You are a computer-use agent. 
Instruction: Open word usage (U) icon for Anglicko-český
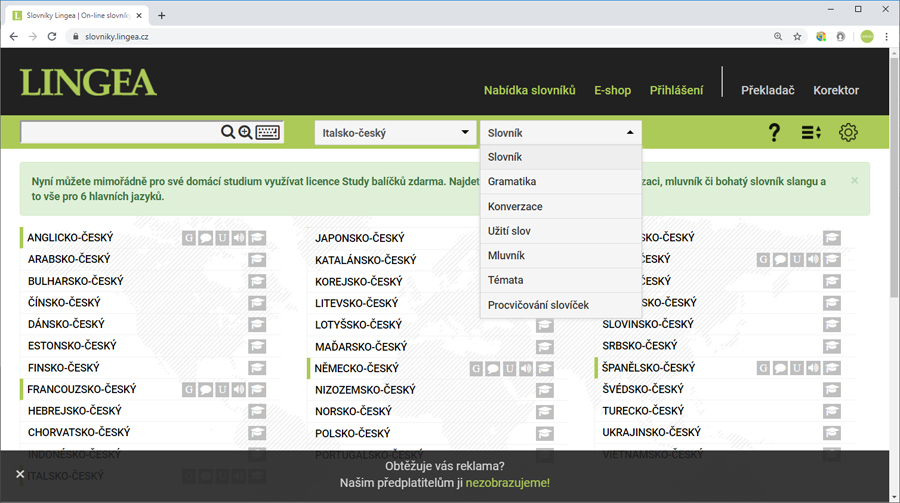point(222,238)
